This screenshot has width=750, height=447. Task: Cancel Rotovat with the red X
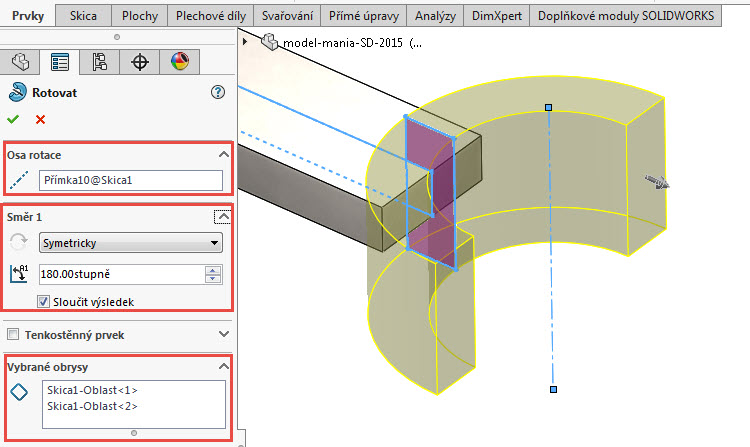tap(40, 119)
